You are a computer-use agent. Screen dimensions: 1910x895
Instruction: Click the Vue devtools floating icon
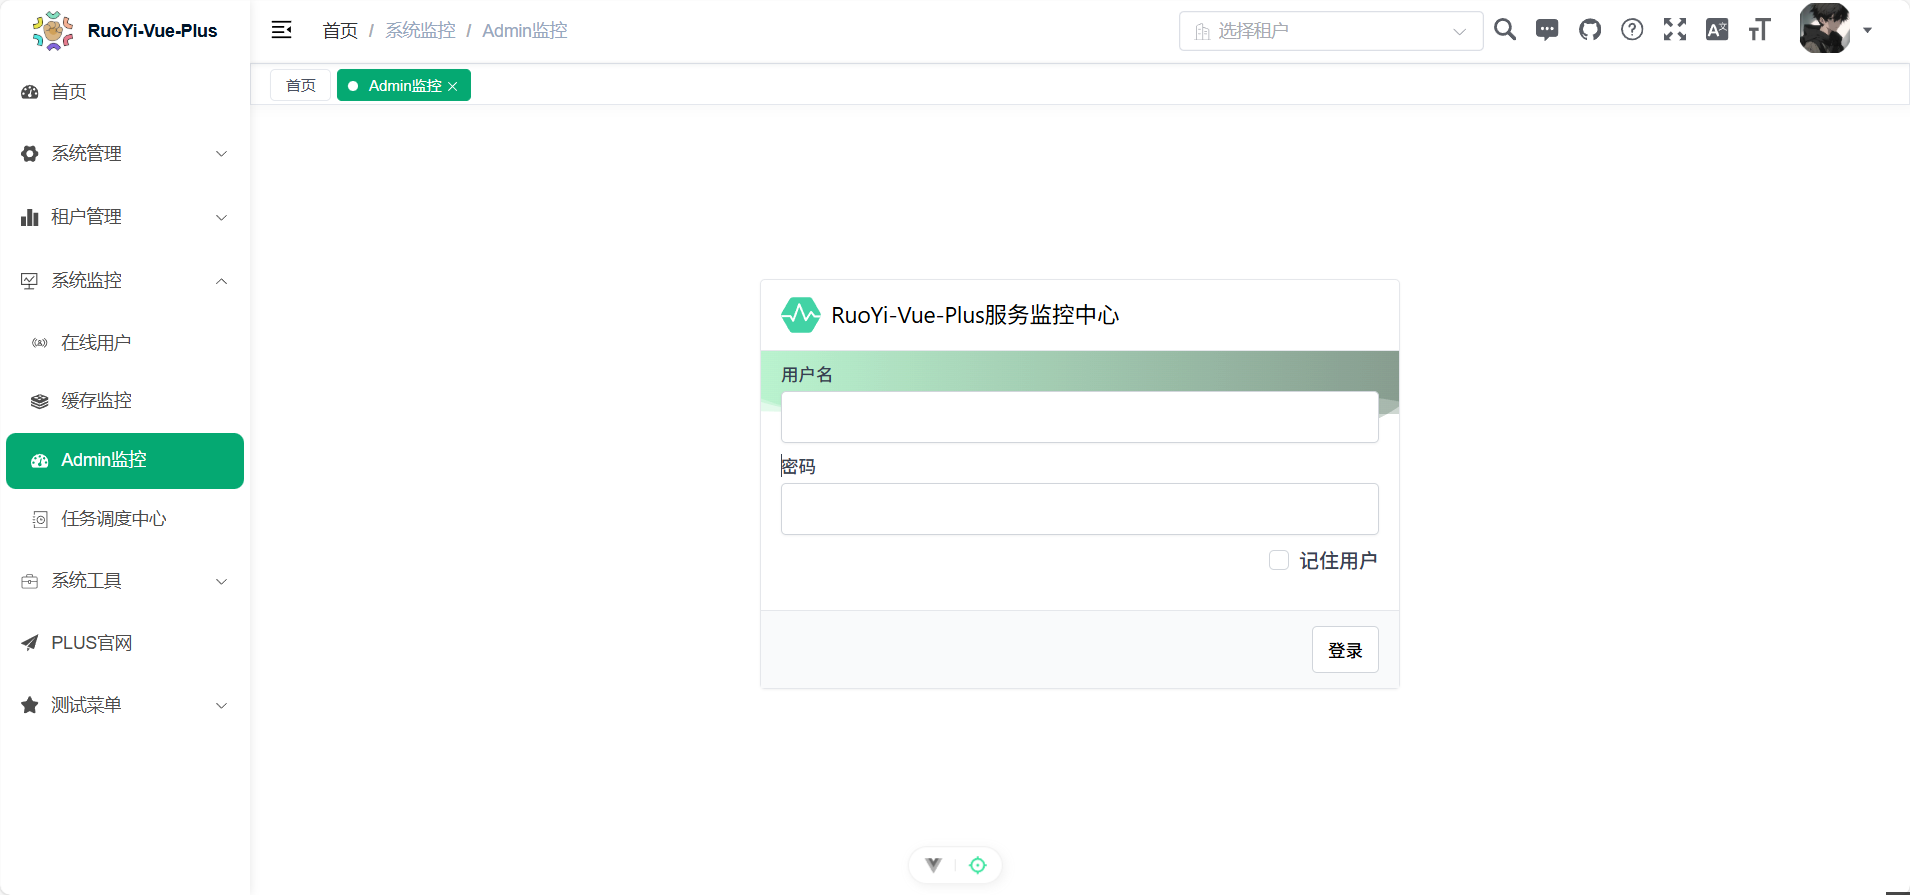pyautogui.click(x=933, y=865)
